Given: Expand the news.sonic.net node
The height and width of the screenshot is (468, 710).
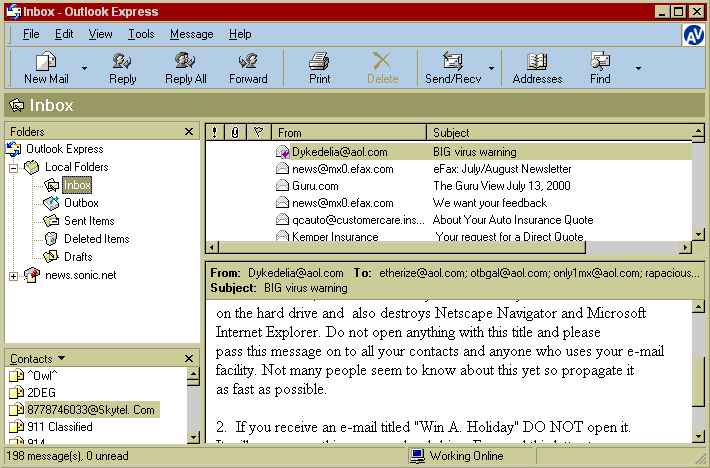Looking at the screenshot, I should click(x=14, y=276).
